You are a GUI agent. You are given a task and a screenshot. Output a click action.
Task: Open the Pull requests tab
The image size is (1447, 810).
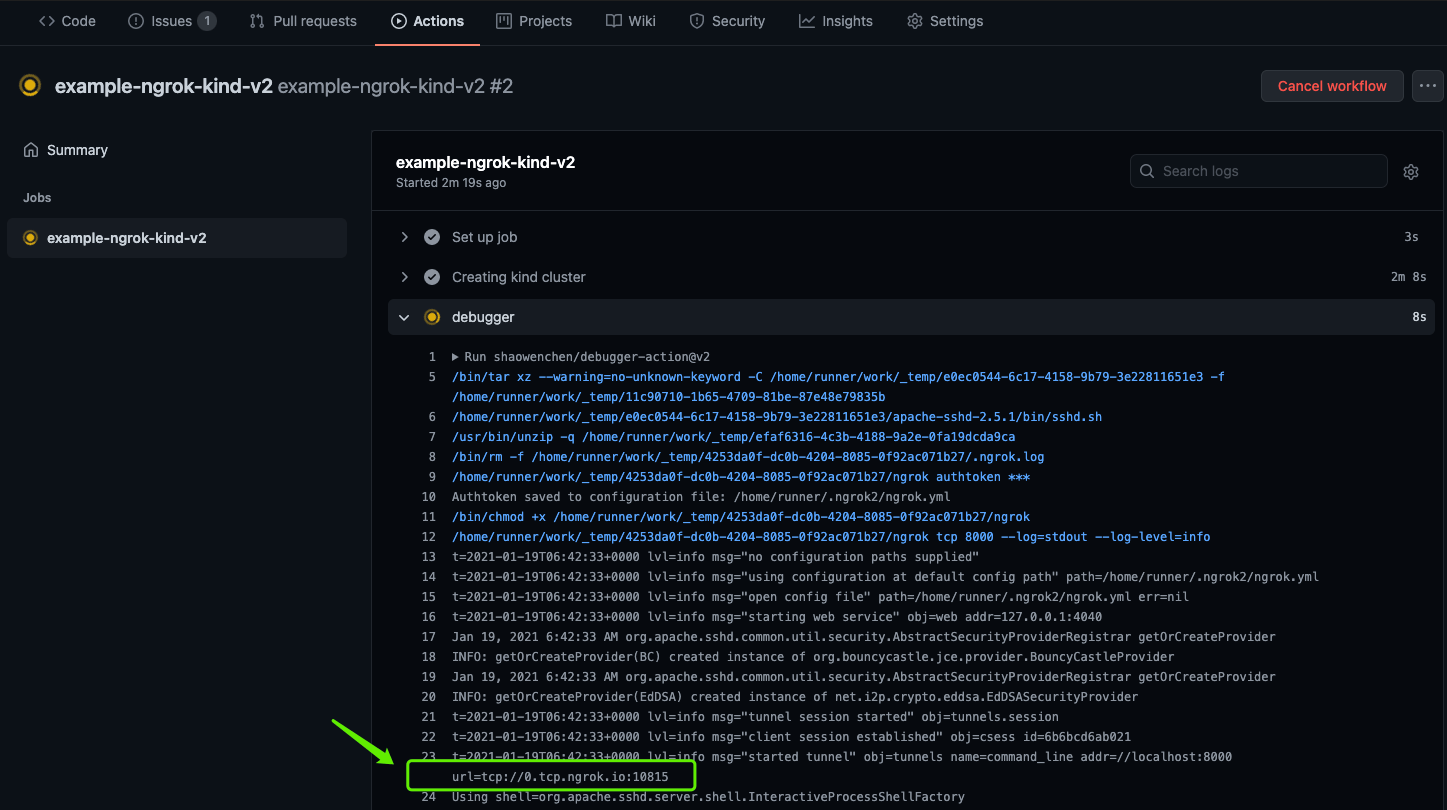[303, 21]
